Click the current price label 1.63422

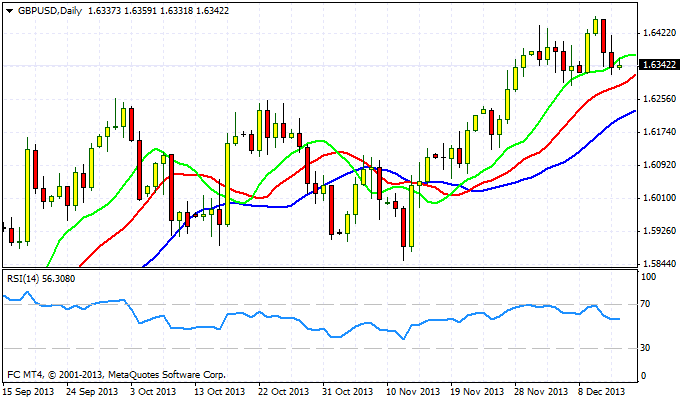click(659, 65)
